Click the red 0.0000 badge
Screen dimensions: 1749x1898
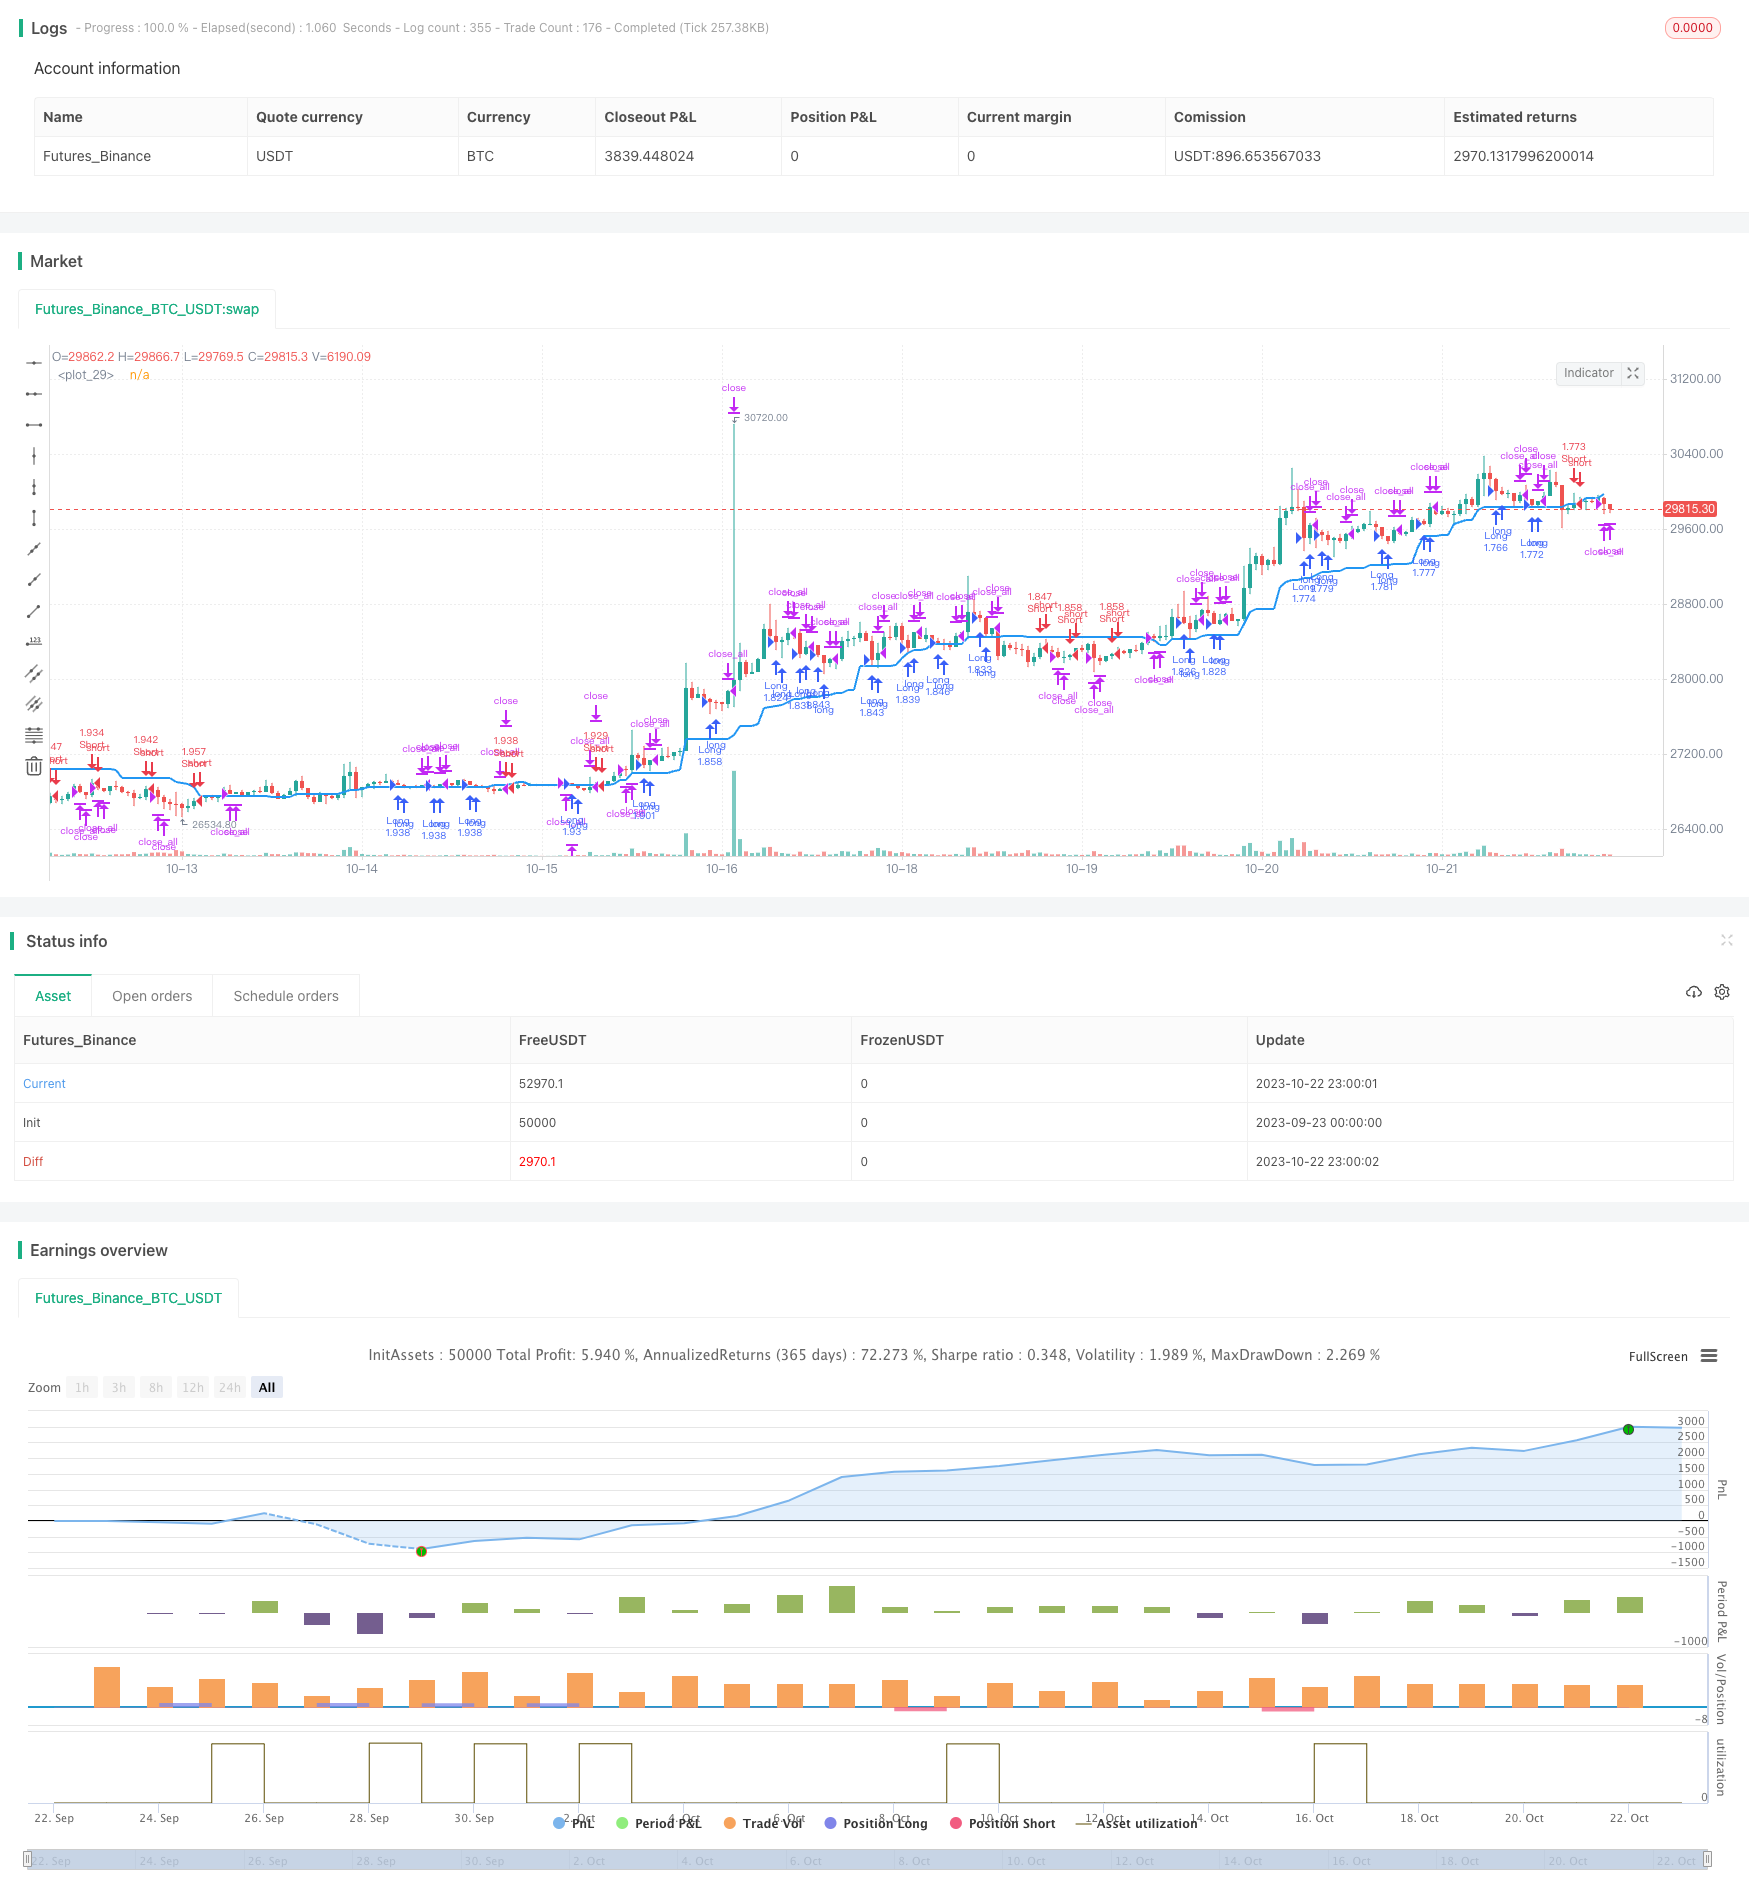(x=1692, y=28)
